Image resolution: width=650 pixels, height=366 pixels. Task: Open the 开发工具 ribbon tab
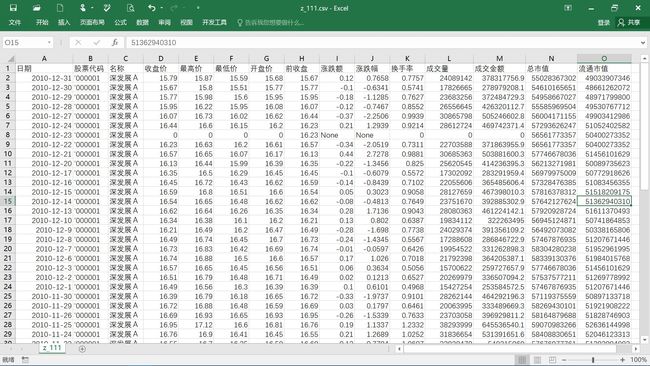214,22
